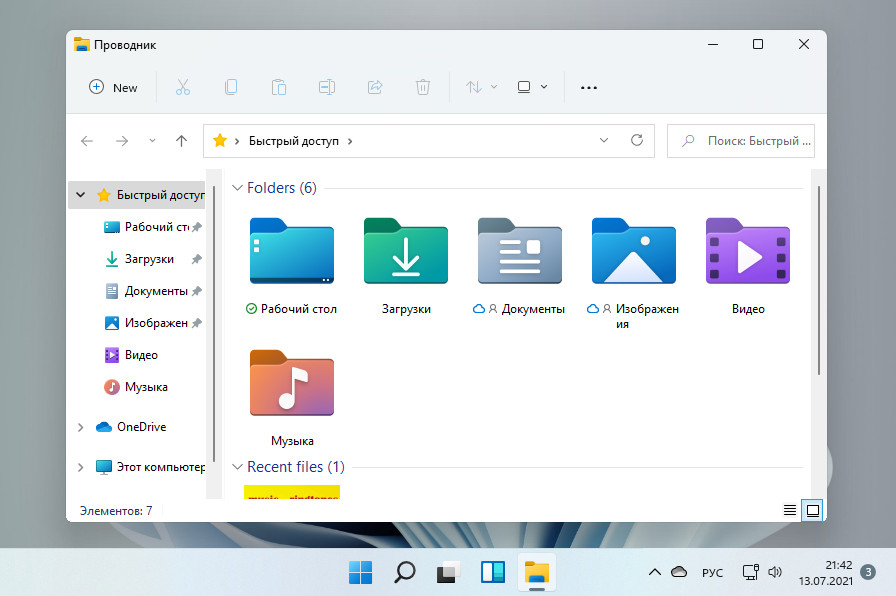Click the Copy icon in the toolbar
This screenshot has height=596, width=896.
231,87
